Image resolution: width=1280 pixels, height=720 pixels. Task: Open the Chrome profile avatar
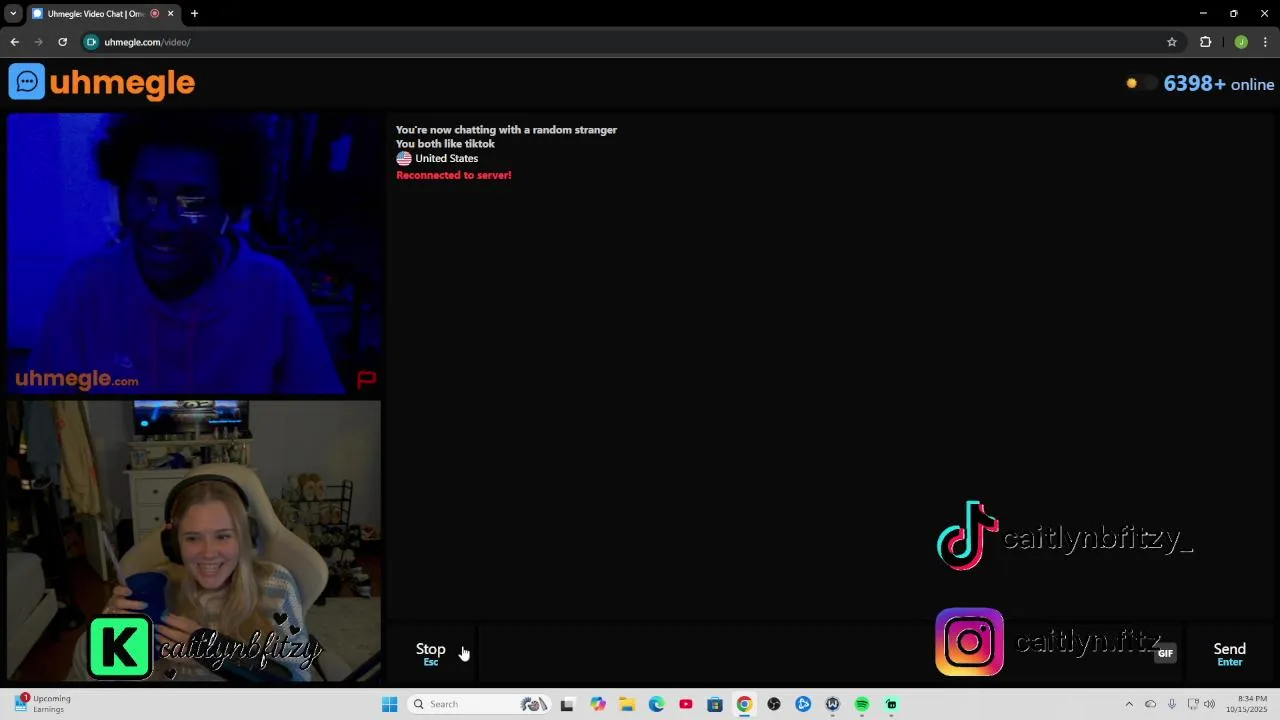[1241, 42]
